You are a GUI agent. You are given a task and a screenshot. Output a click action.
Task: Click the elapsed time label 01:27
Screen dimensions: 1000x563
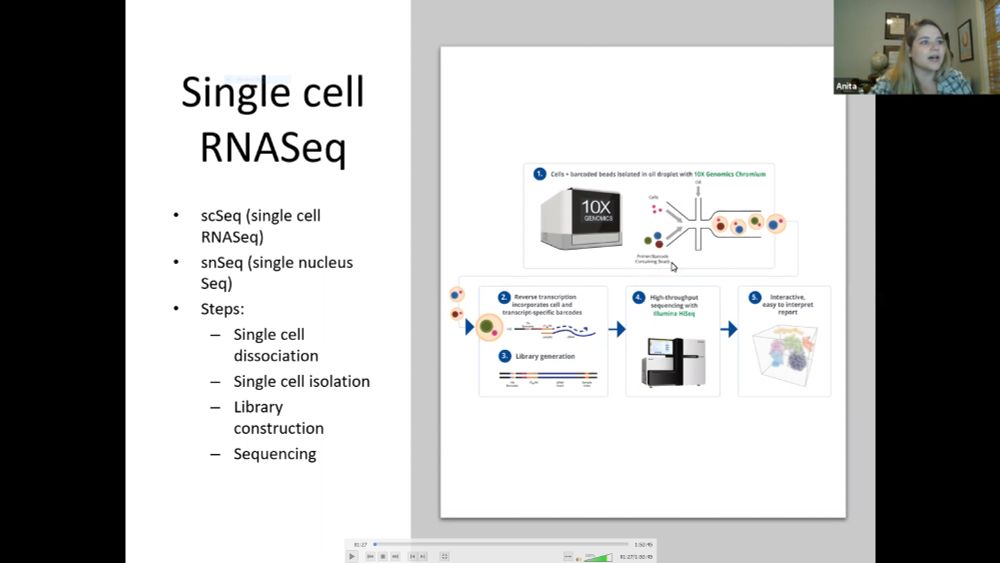(360, 545)
